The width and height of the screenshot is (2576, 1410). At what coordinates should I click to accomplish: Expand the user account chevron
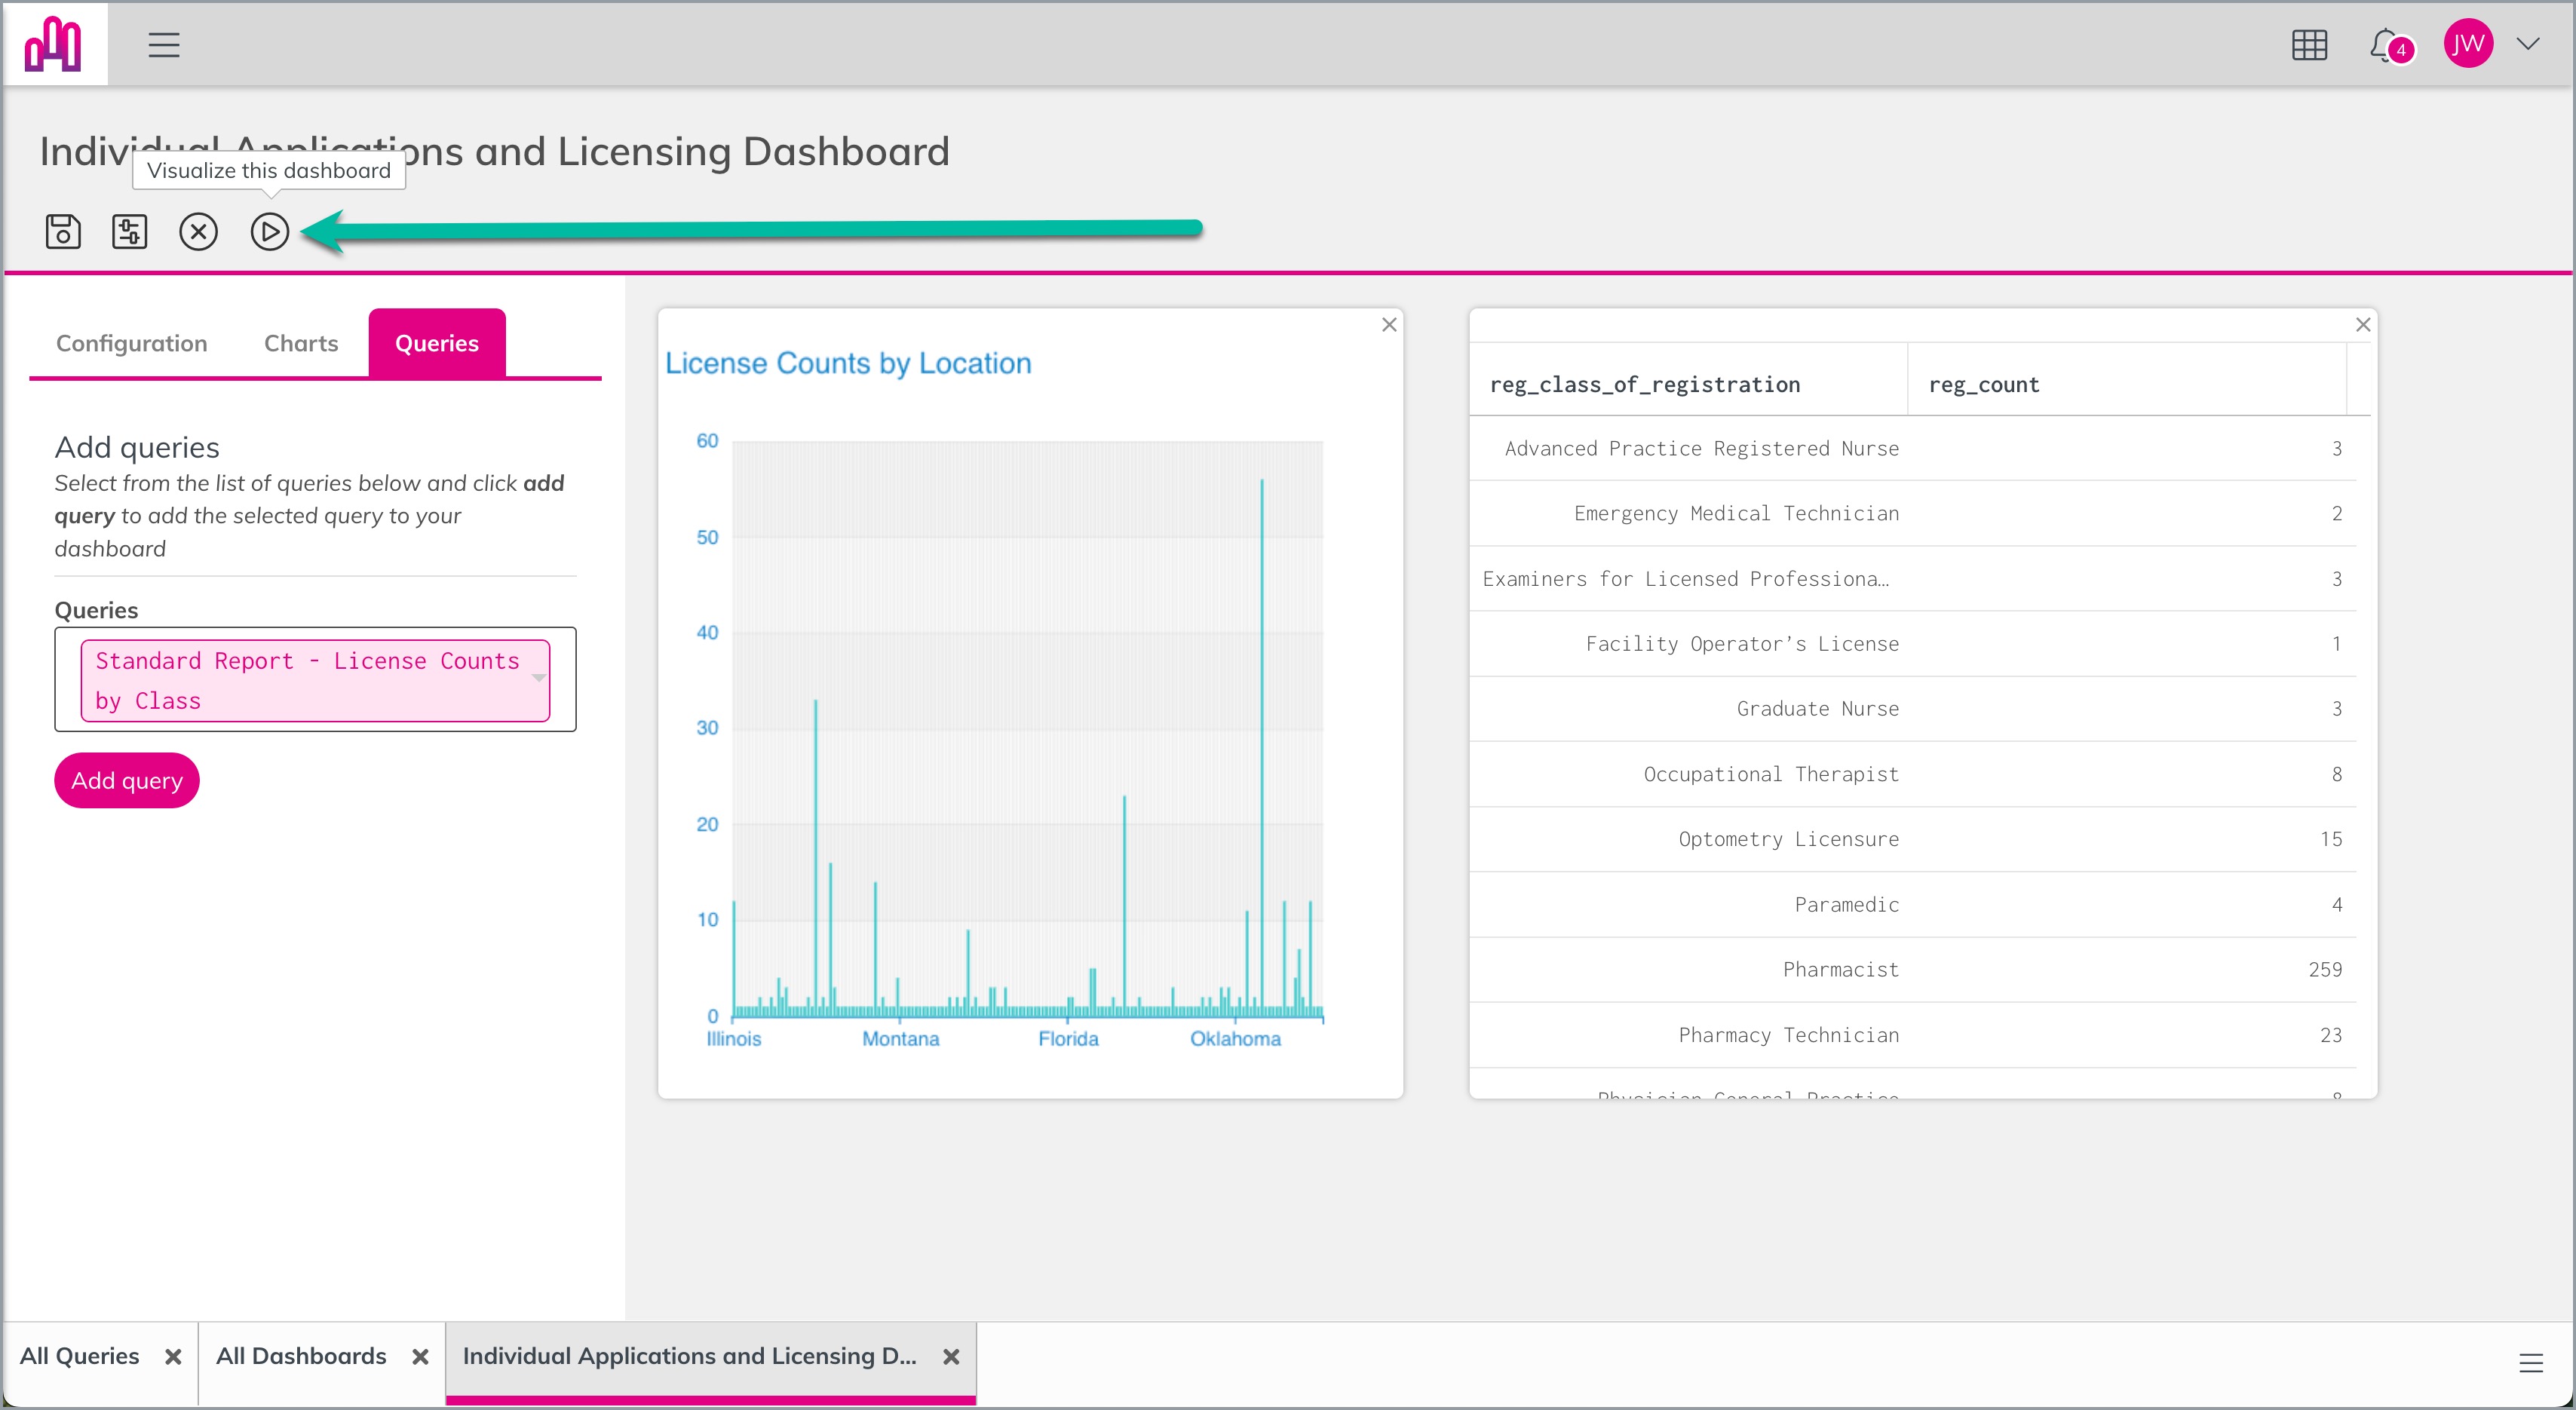point(2528,44)
